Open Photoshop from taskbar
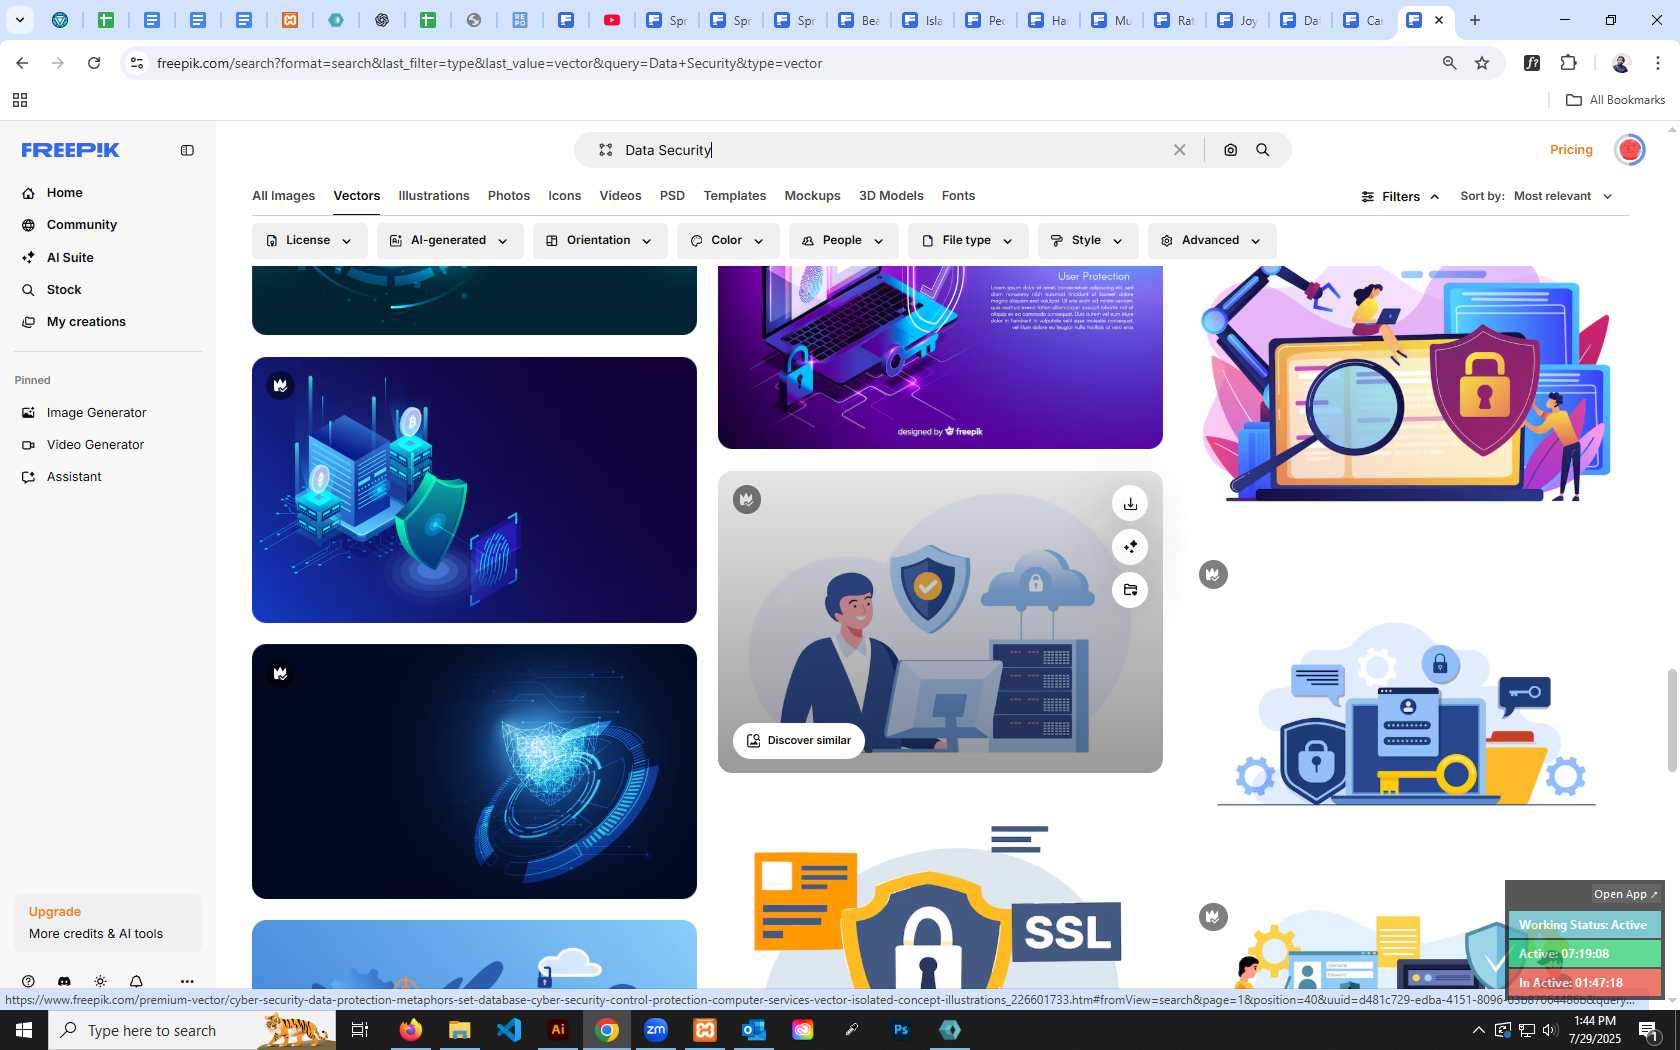 pos(901,1030)
